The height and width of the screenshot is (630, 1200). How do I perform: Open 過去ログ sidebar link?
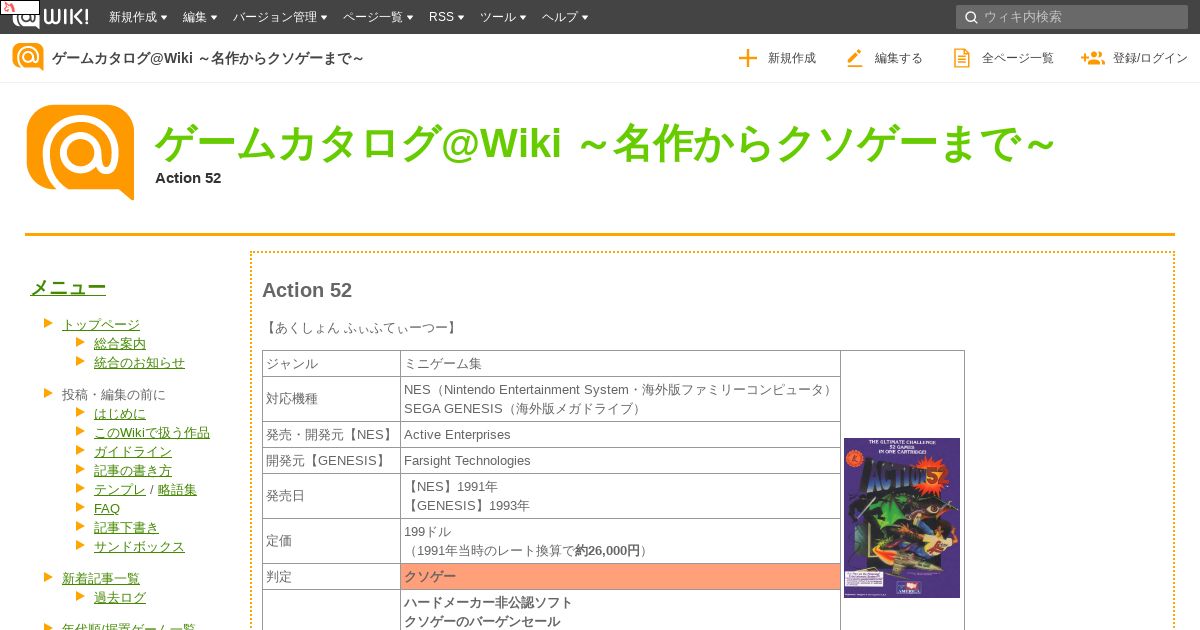pyautogui.click(x=120, y=597)
